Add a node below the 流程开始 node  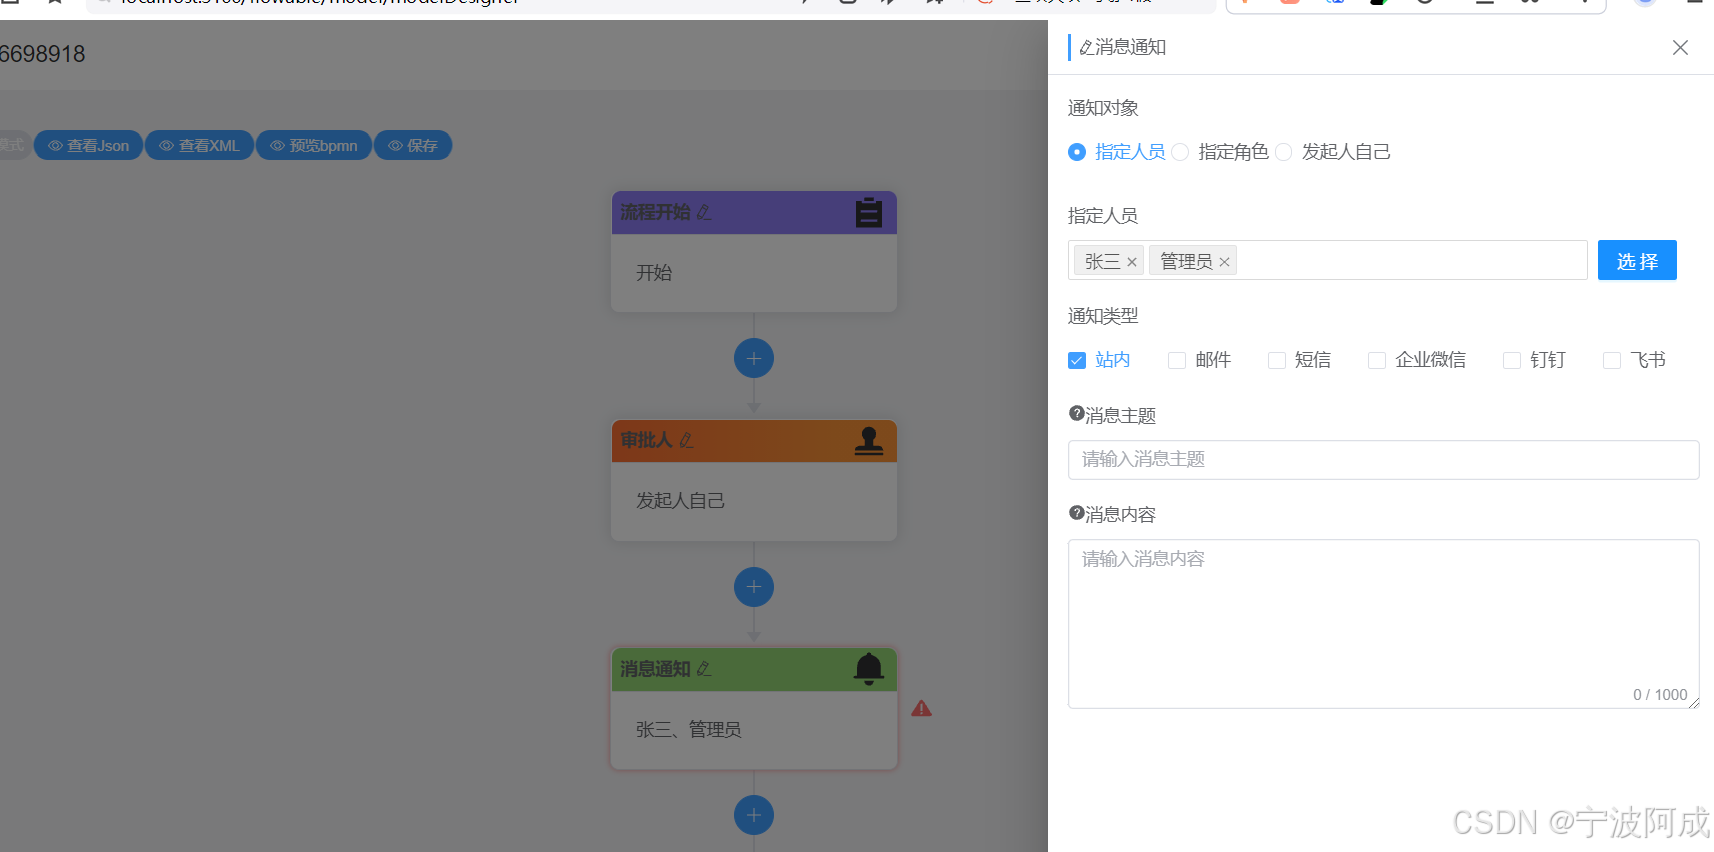tap(754, 358)
